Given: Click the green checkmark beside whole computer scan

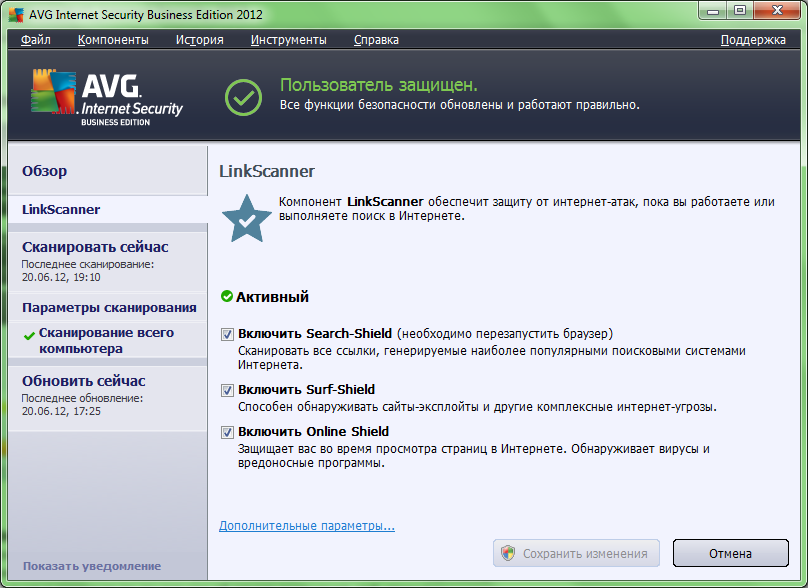Looking at the screenshot, I should coord(29,336).
